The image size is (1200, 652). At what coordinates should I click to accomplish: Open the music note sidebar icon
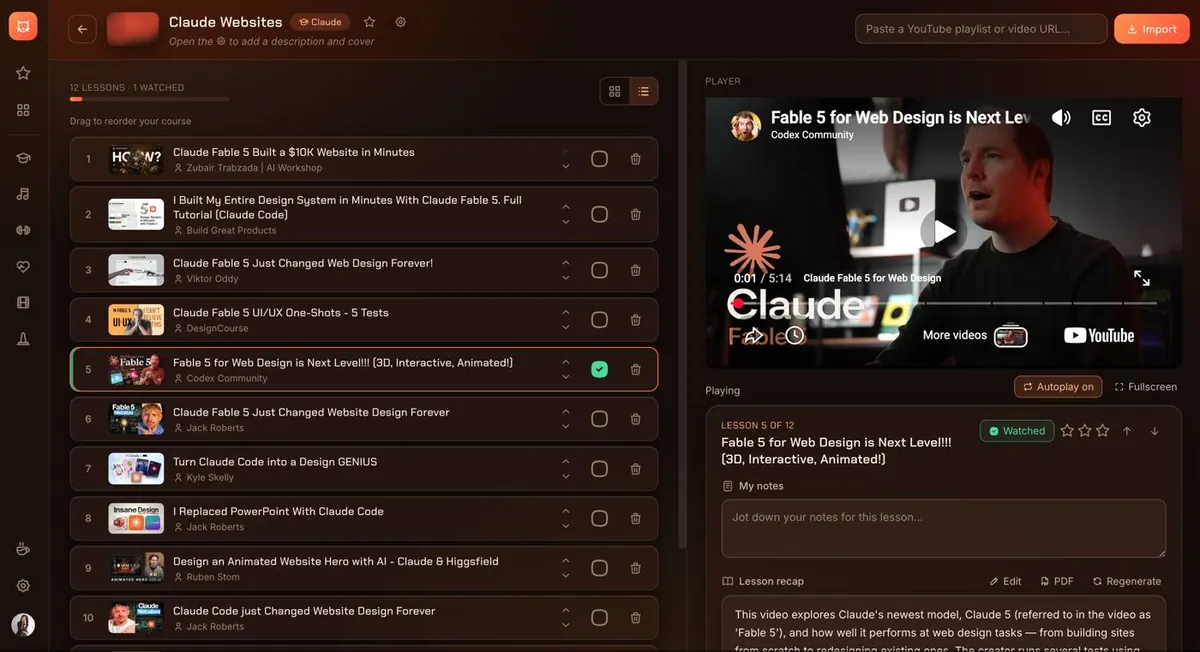coord(23,194)
